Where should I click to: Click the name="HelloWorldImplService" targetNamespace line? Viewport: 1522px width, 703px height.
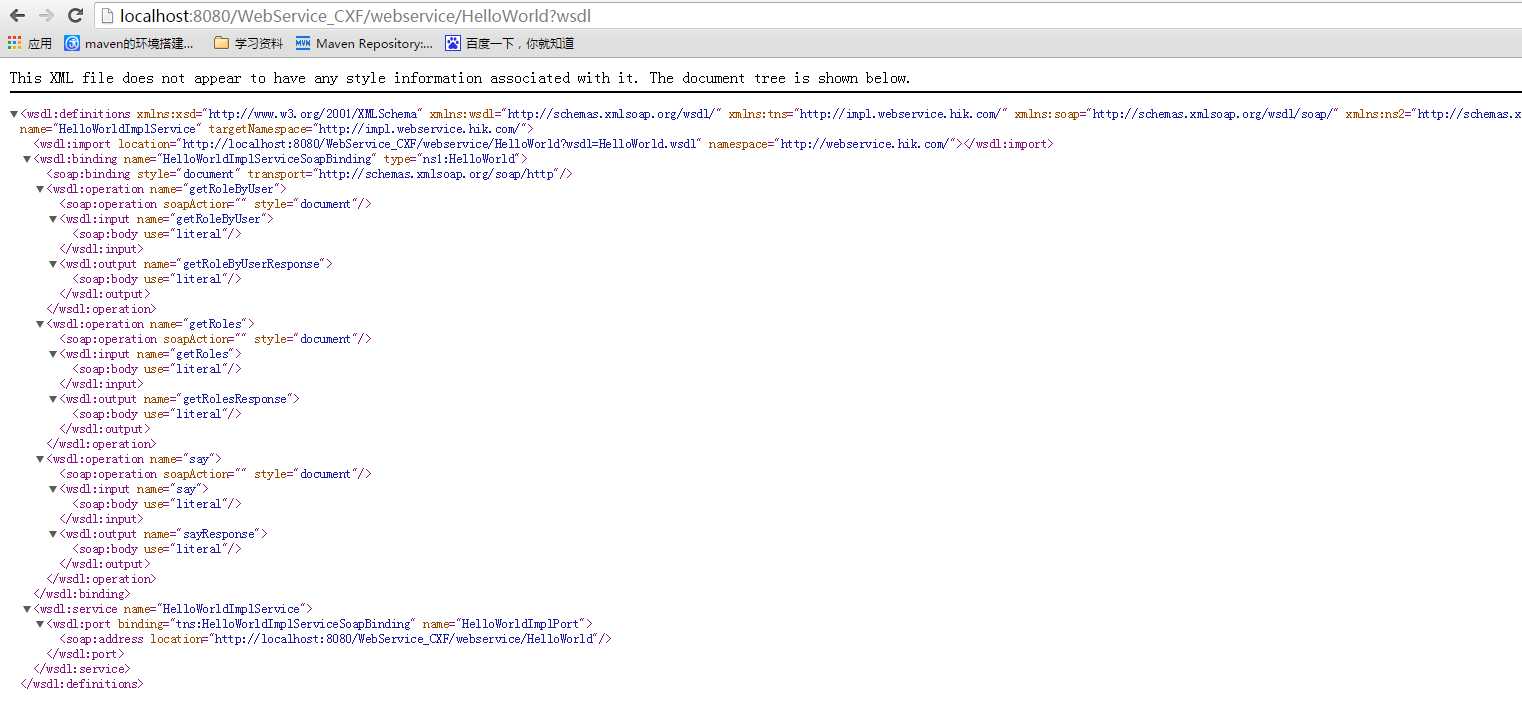[277, 129]
